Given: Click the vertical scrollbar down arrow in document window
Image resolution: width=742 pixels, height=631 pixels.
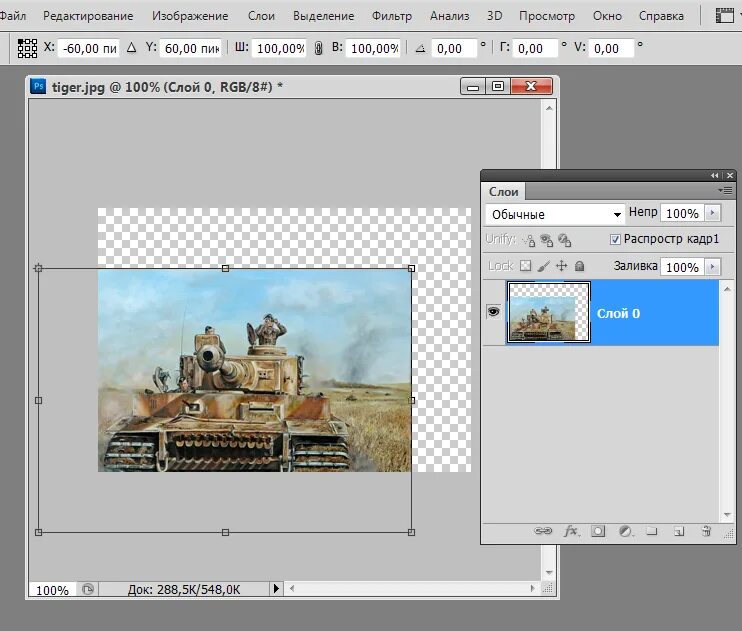Looking at the screenshot, I should (549, 572).
